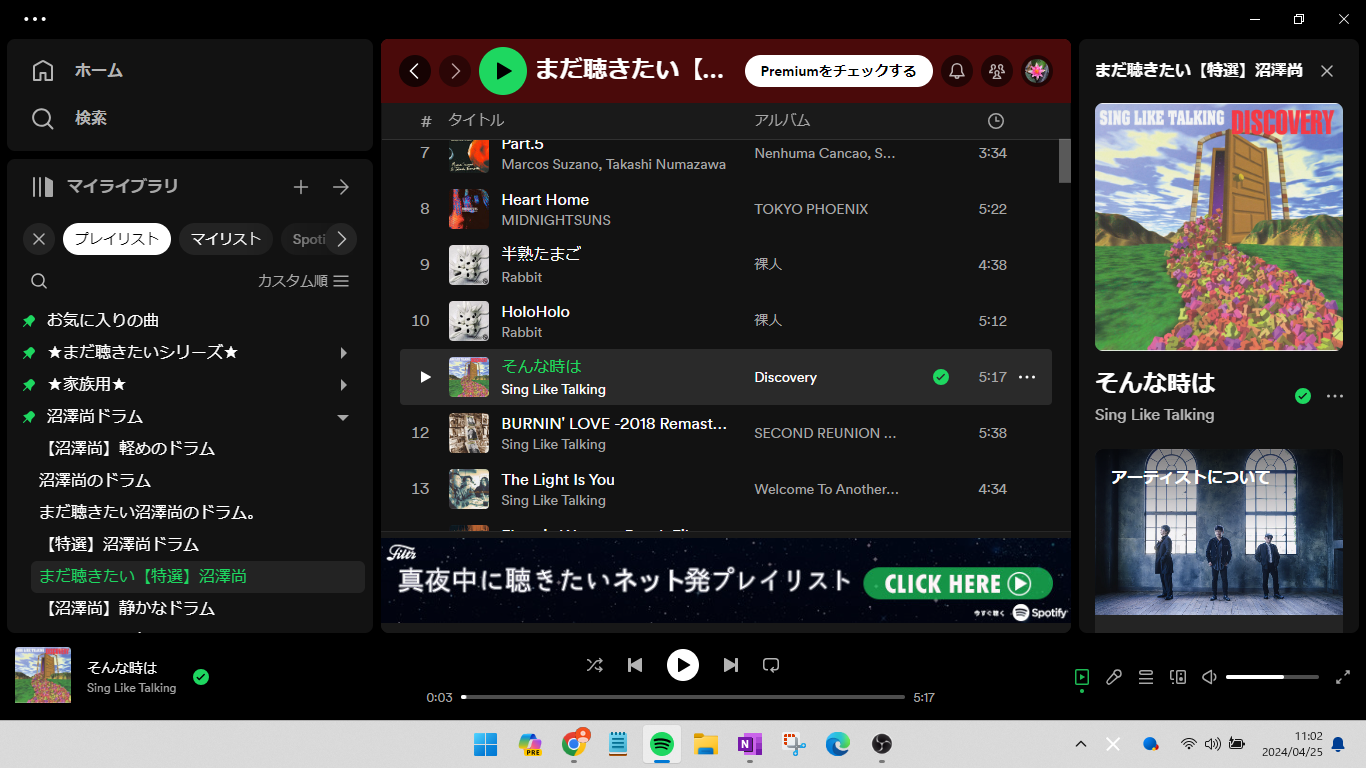
Task: Toggle shuffle in the playback bar
Action: [595, 665]
